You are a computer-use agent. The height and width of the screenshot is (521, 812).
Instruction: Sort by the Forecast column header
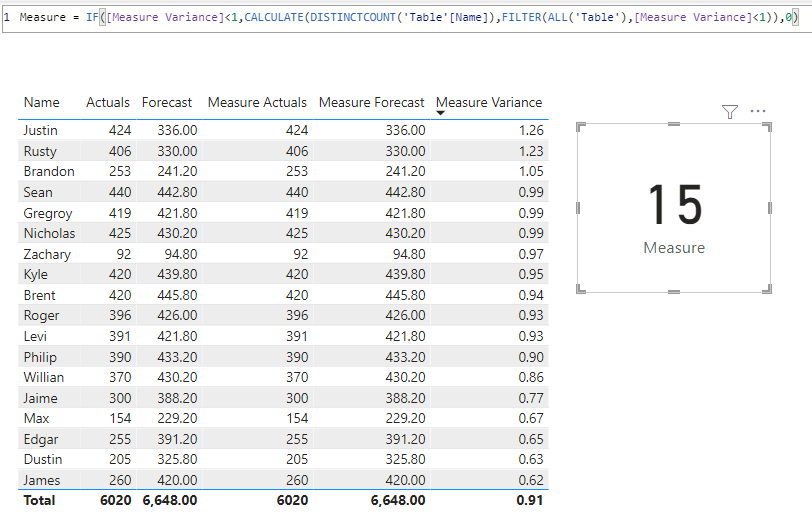(x=167, y=103)
